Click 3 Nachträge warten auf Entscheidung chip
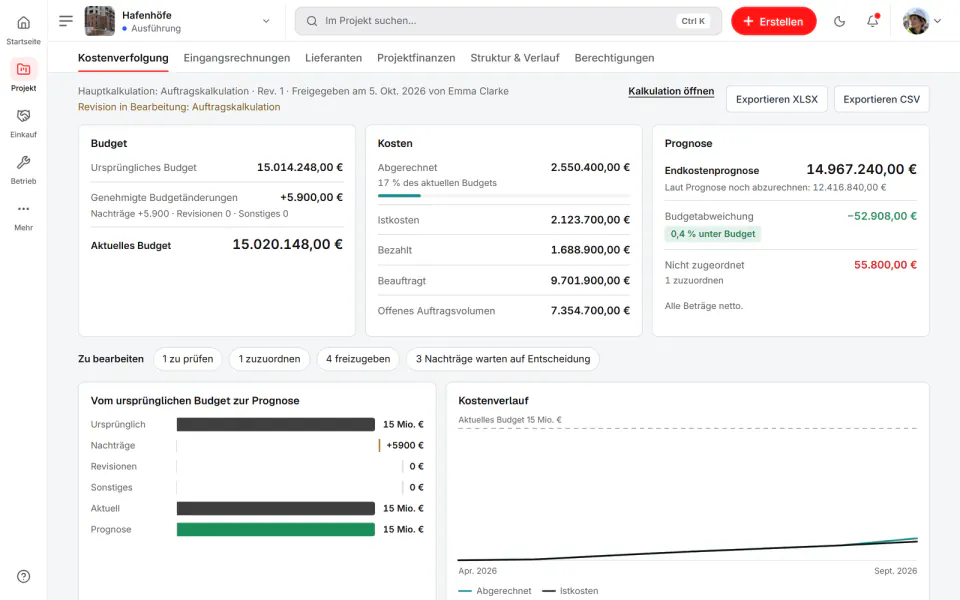This screenshot has height=600, width=960. coord(503,359)
